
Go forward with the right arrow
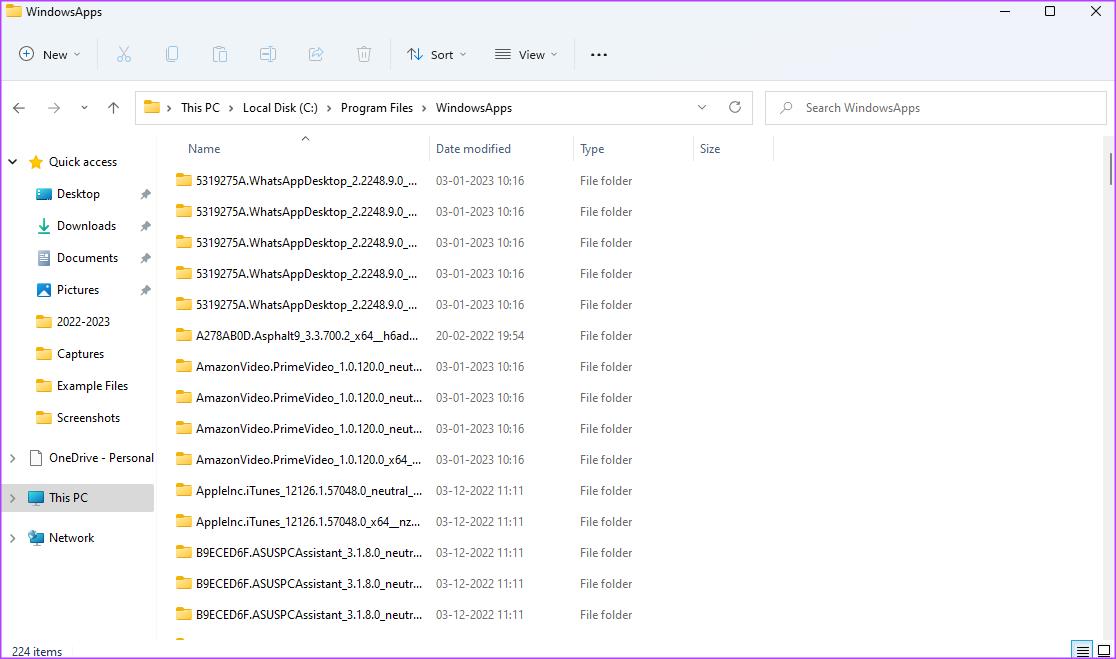click(x=53, y=108)
